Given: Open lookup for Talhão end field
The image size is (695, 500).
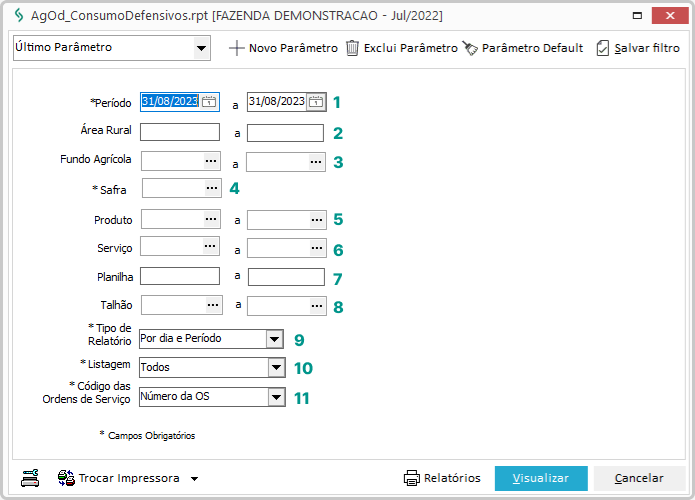Looking at the screenshot, I should coord(317,306).
